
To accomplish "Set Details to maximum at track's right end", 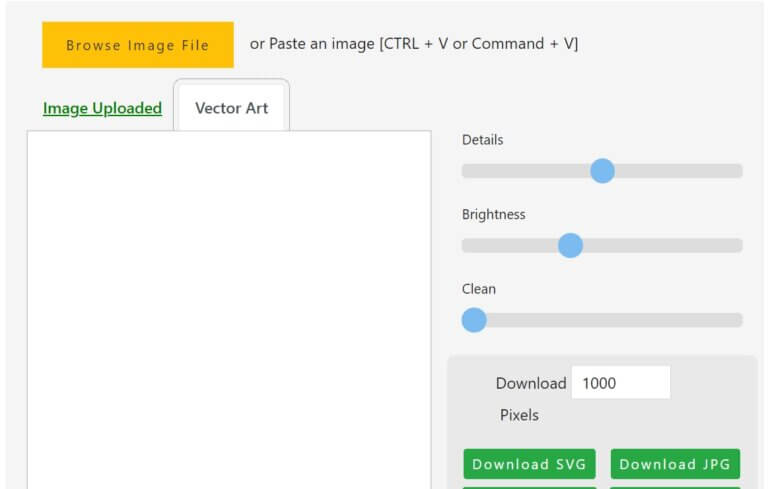I will pos(738,171).
